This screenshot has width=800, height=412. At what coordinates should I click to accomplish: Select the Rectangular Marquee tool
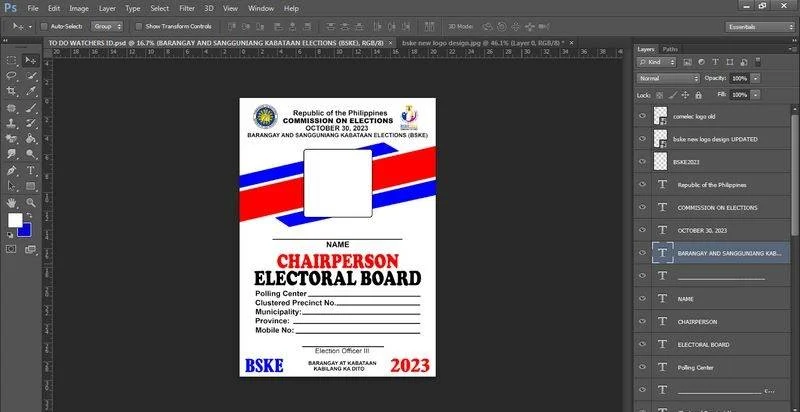(12, 61)
